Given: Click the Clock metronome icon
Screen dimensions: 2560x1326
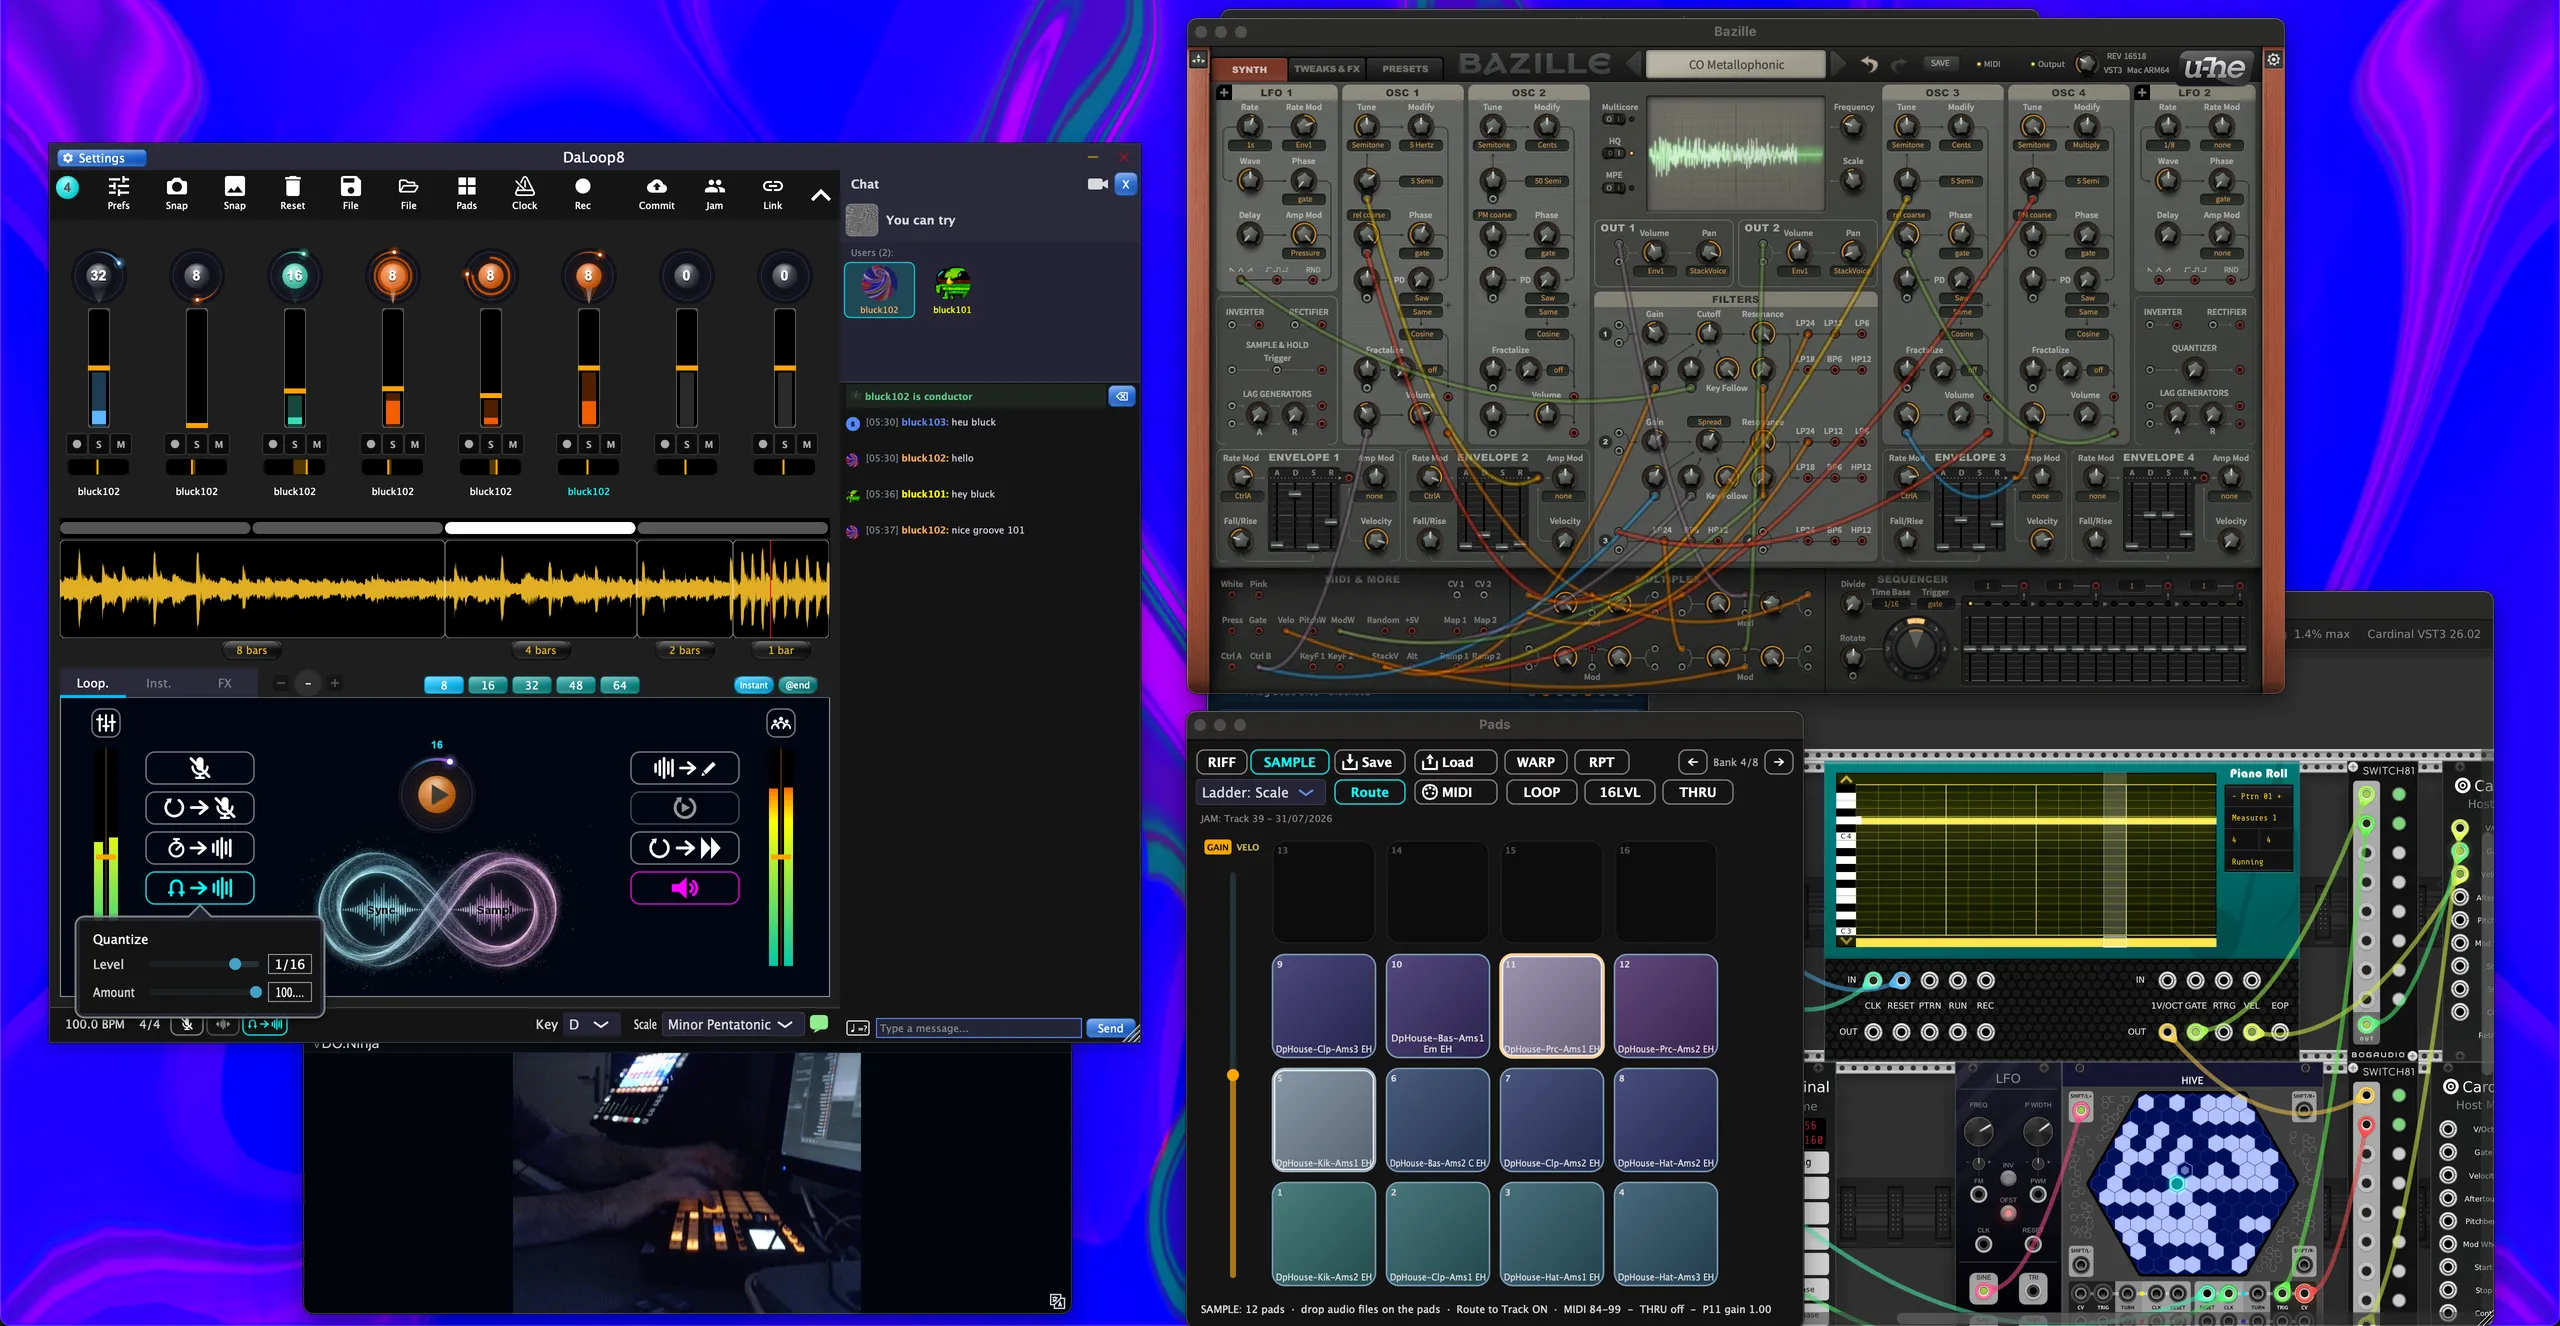Looking at the screenshot, I should coord(524,192).
